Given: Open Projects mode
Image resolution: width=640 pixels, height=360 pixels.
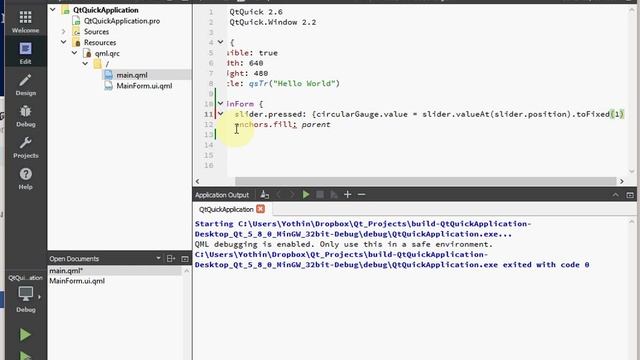Looking at the screenshot, I should (x=25, y=147).
